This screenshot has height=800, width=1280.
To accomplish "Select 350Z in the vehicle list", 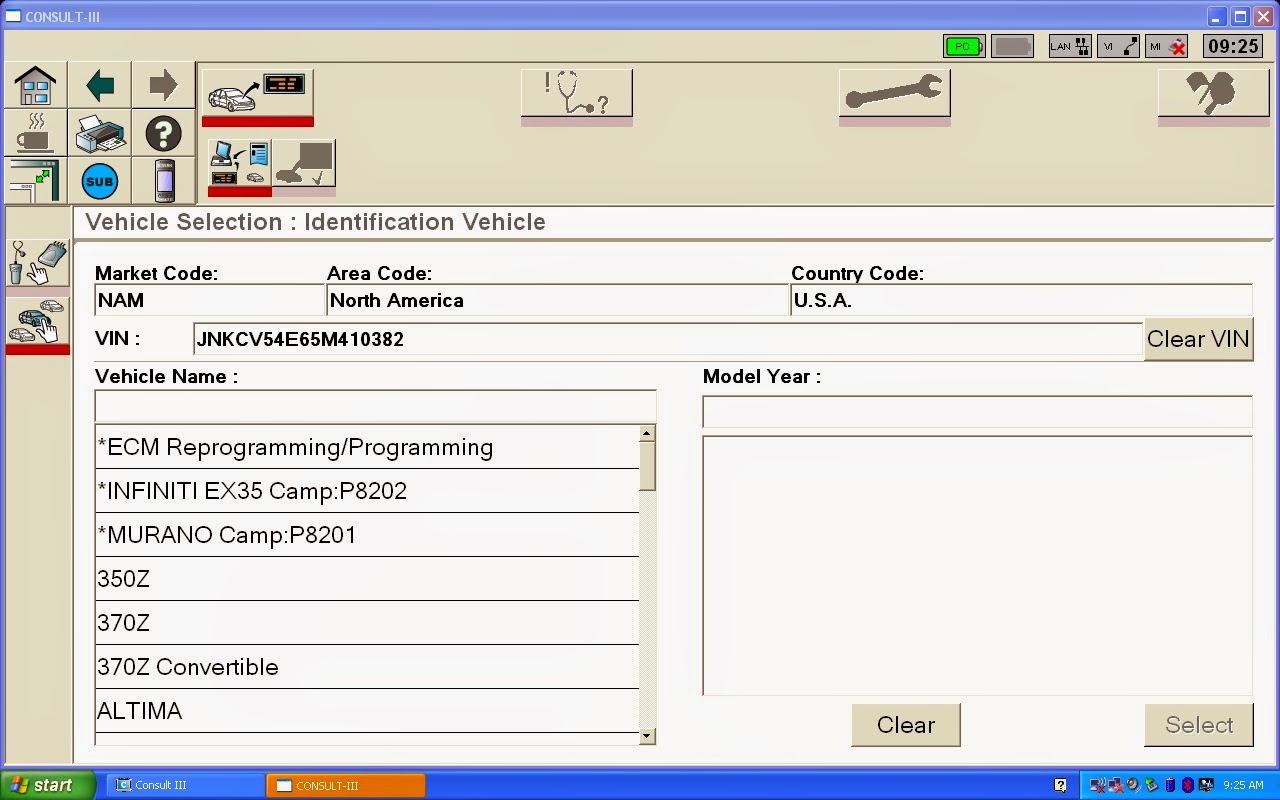I will pyautogui.click(x=367, y=579).
